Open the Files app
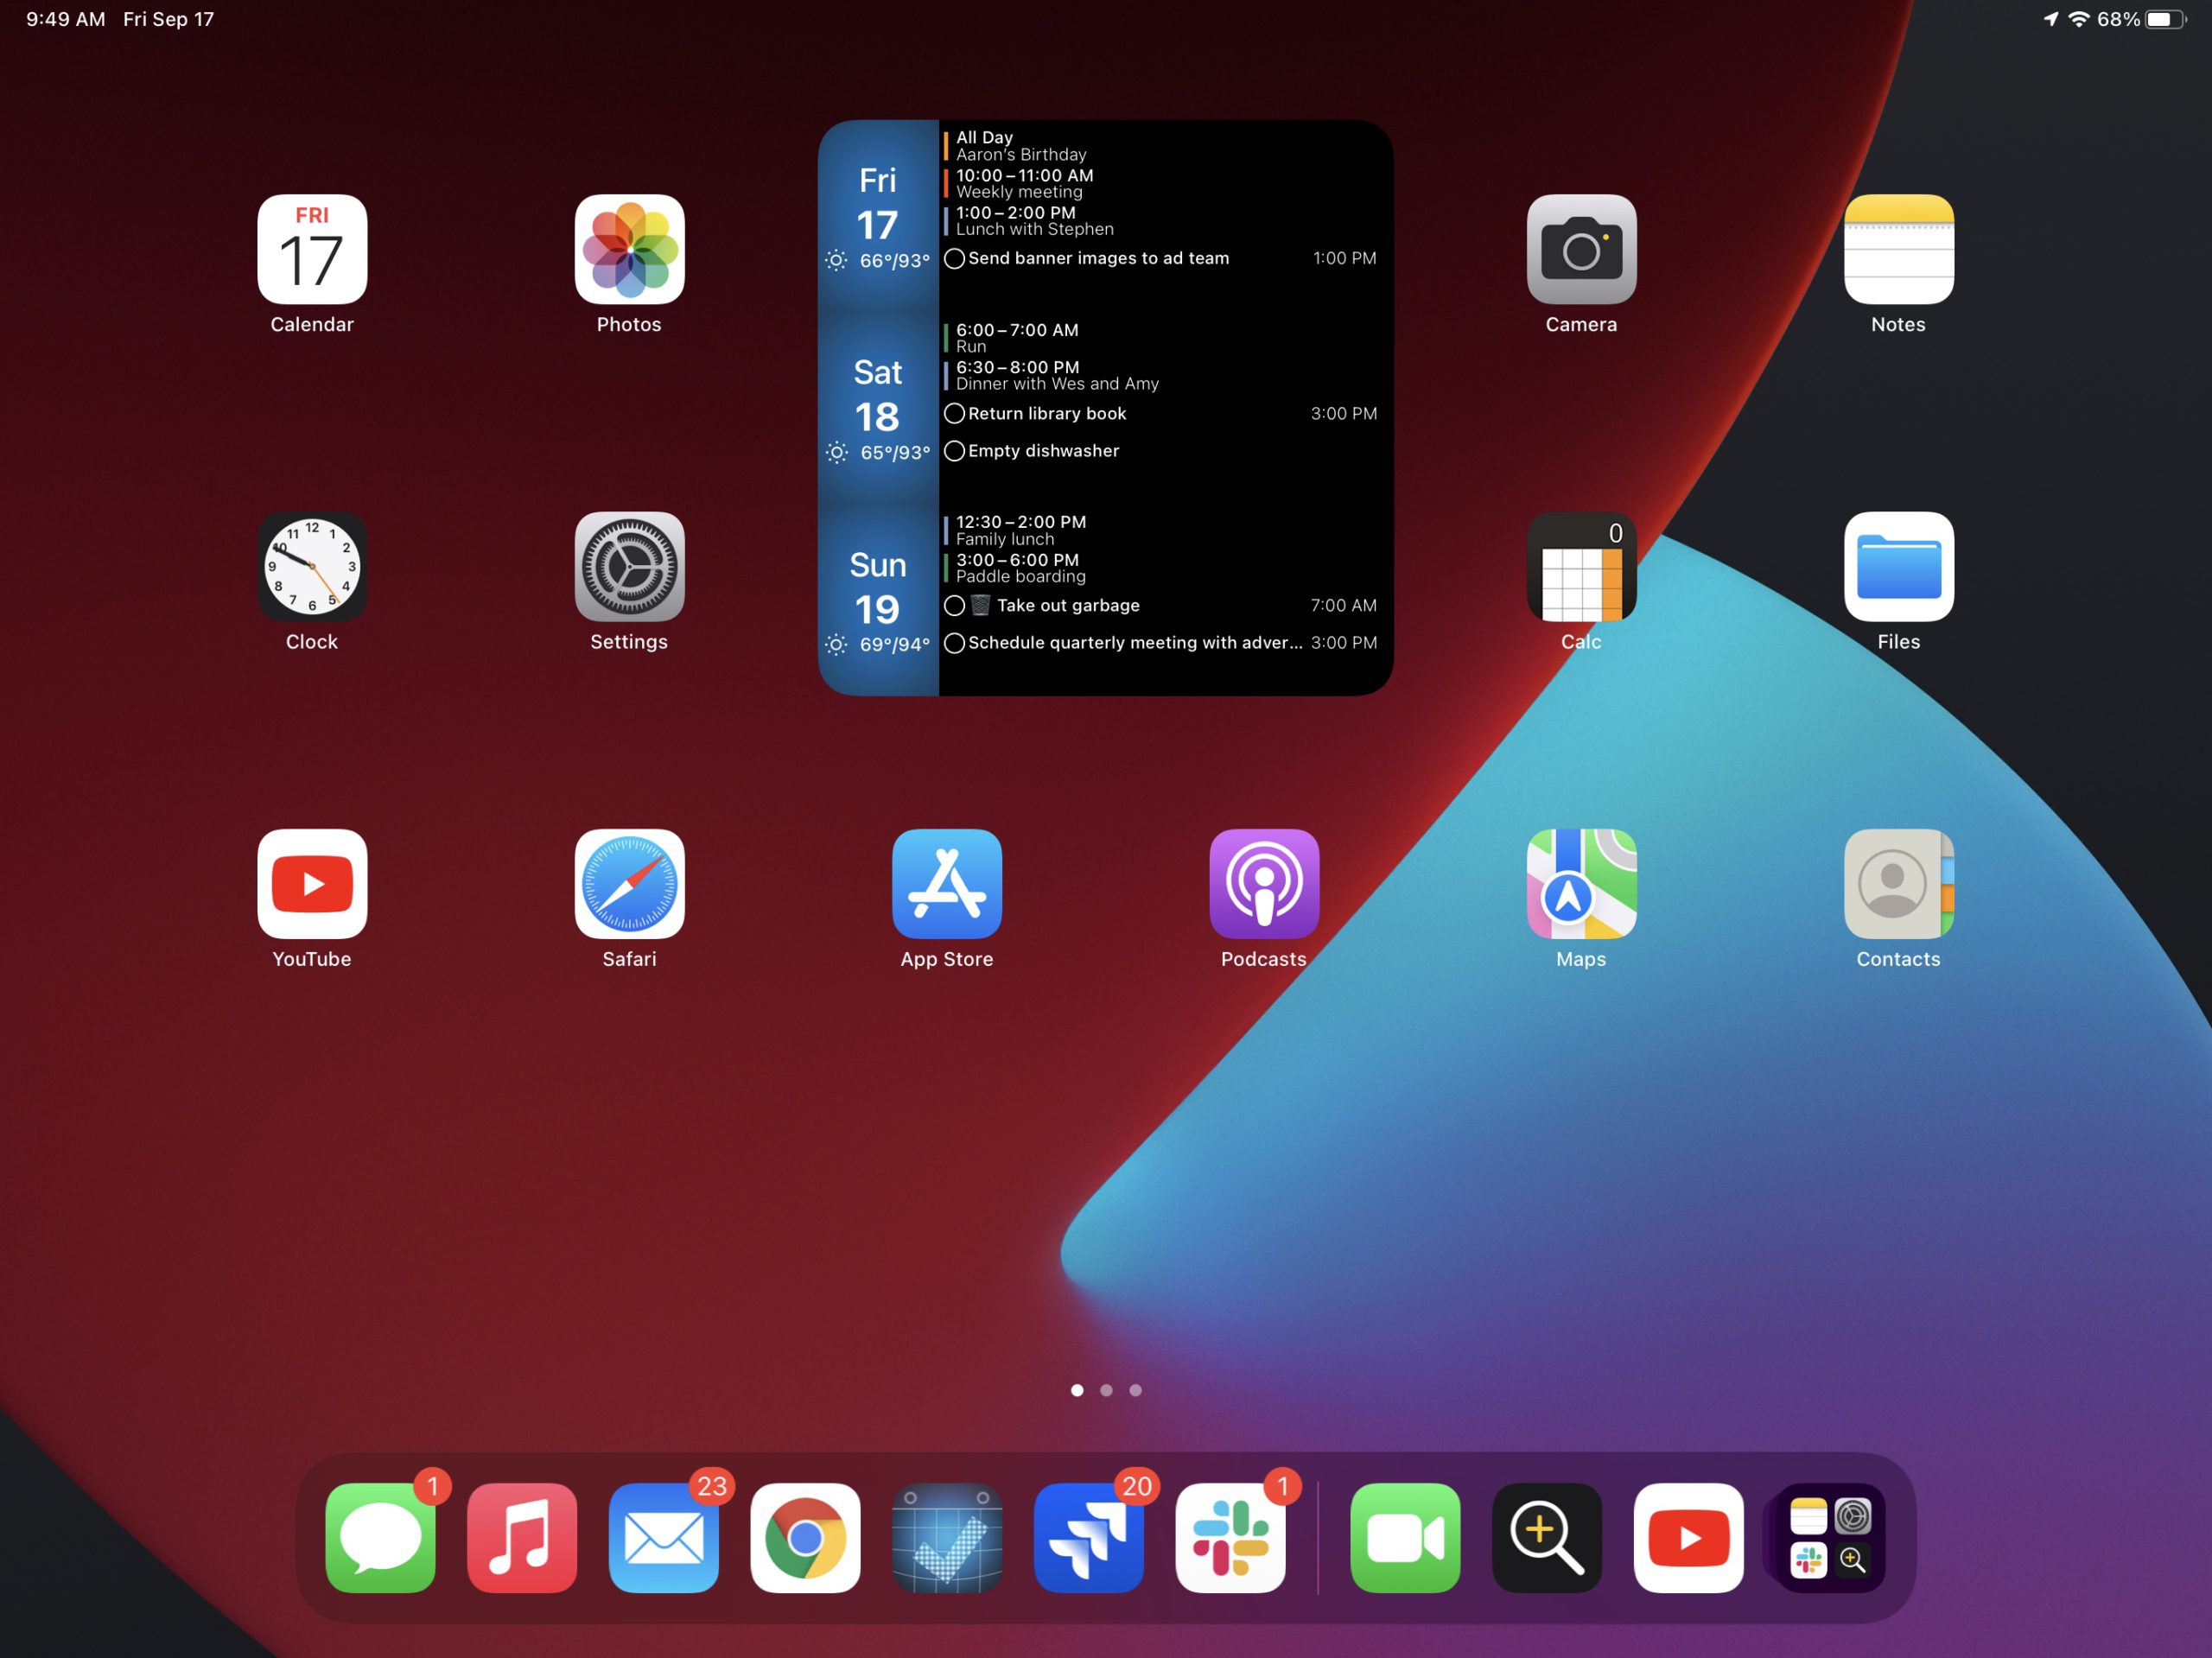 point(1899,567)
